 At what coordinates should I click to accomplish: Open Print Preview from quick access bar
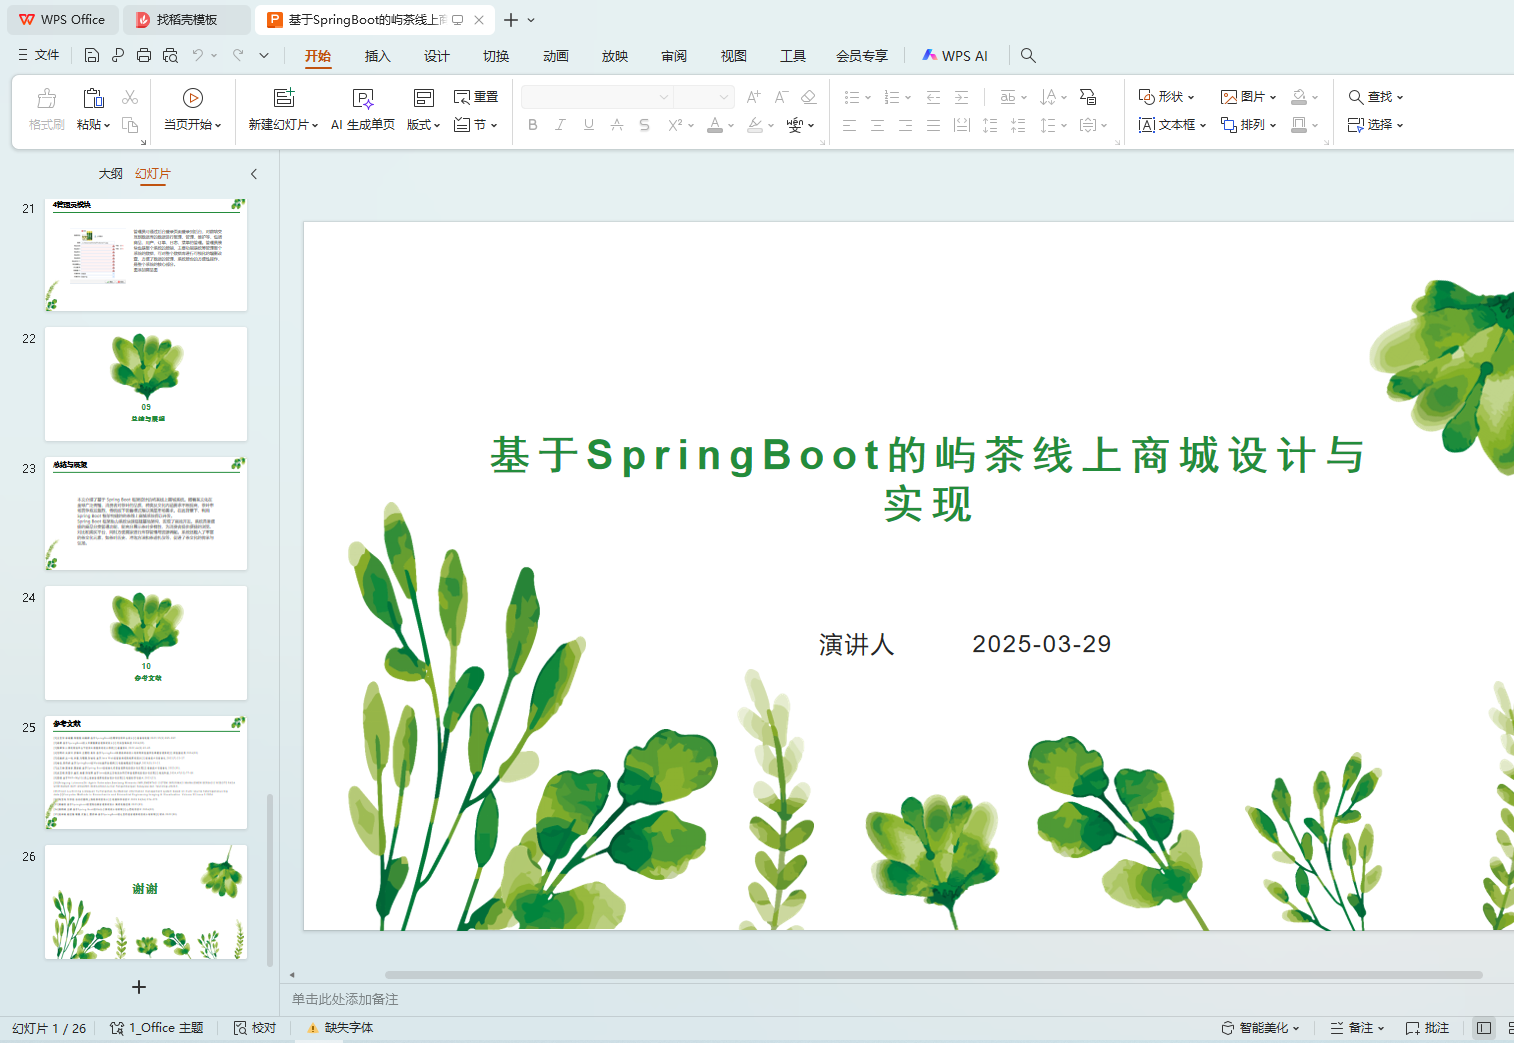tap(170, 56)
